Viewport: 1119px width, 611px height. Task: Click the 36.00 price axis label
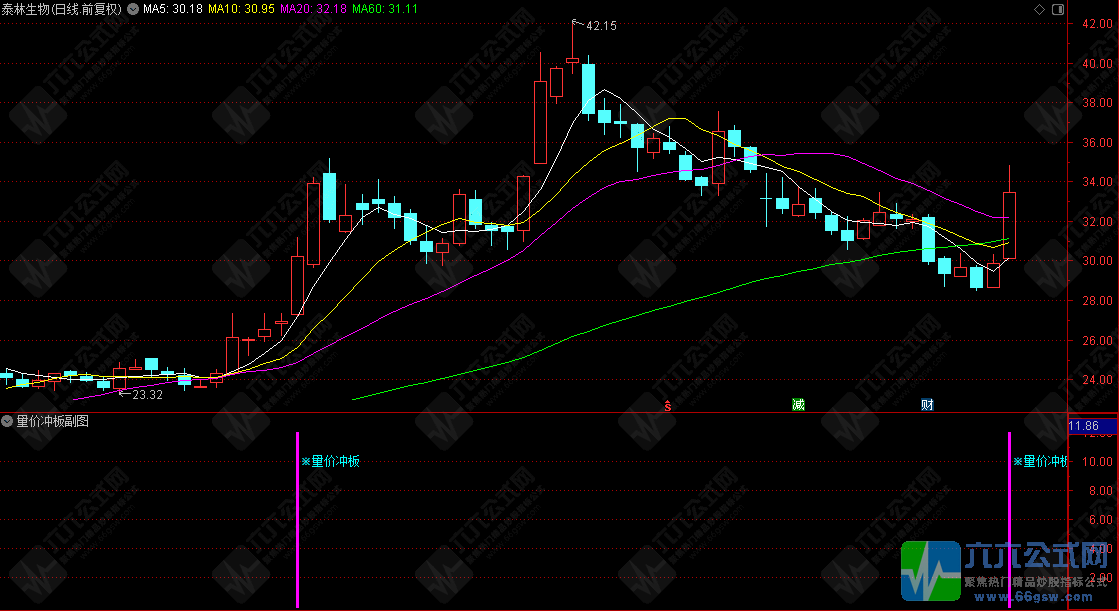coord(1097,143)
